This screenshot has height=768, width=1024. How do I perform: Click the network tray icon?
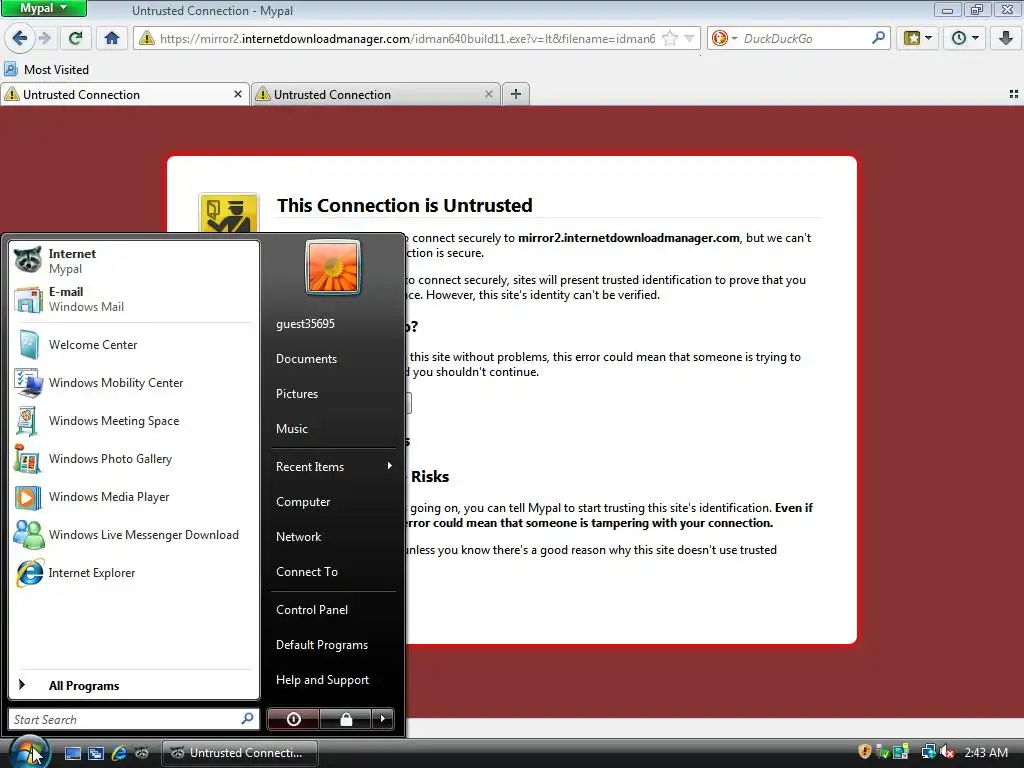pyautogui.click(x=927, y=752)
